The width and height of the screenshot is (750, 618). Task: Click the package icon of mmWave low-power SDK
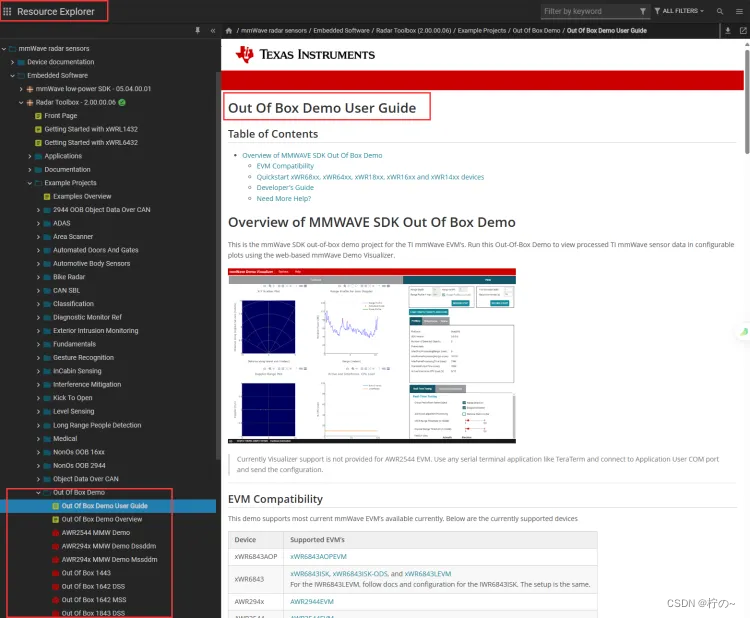[30, 89]
